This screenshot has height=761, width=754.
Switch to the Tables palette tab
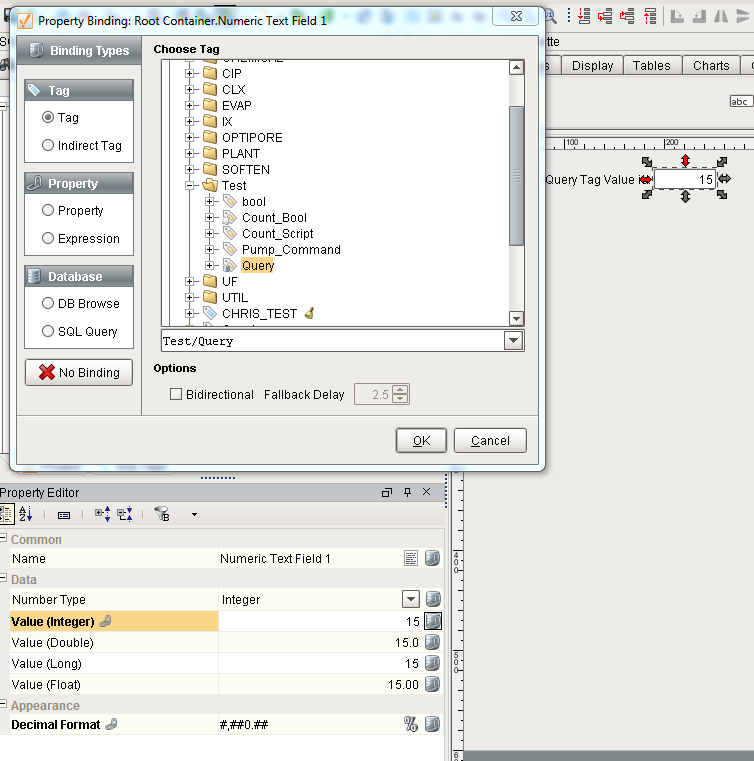pyautogui.click(x=652, y=66)
